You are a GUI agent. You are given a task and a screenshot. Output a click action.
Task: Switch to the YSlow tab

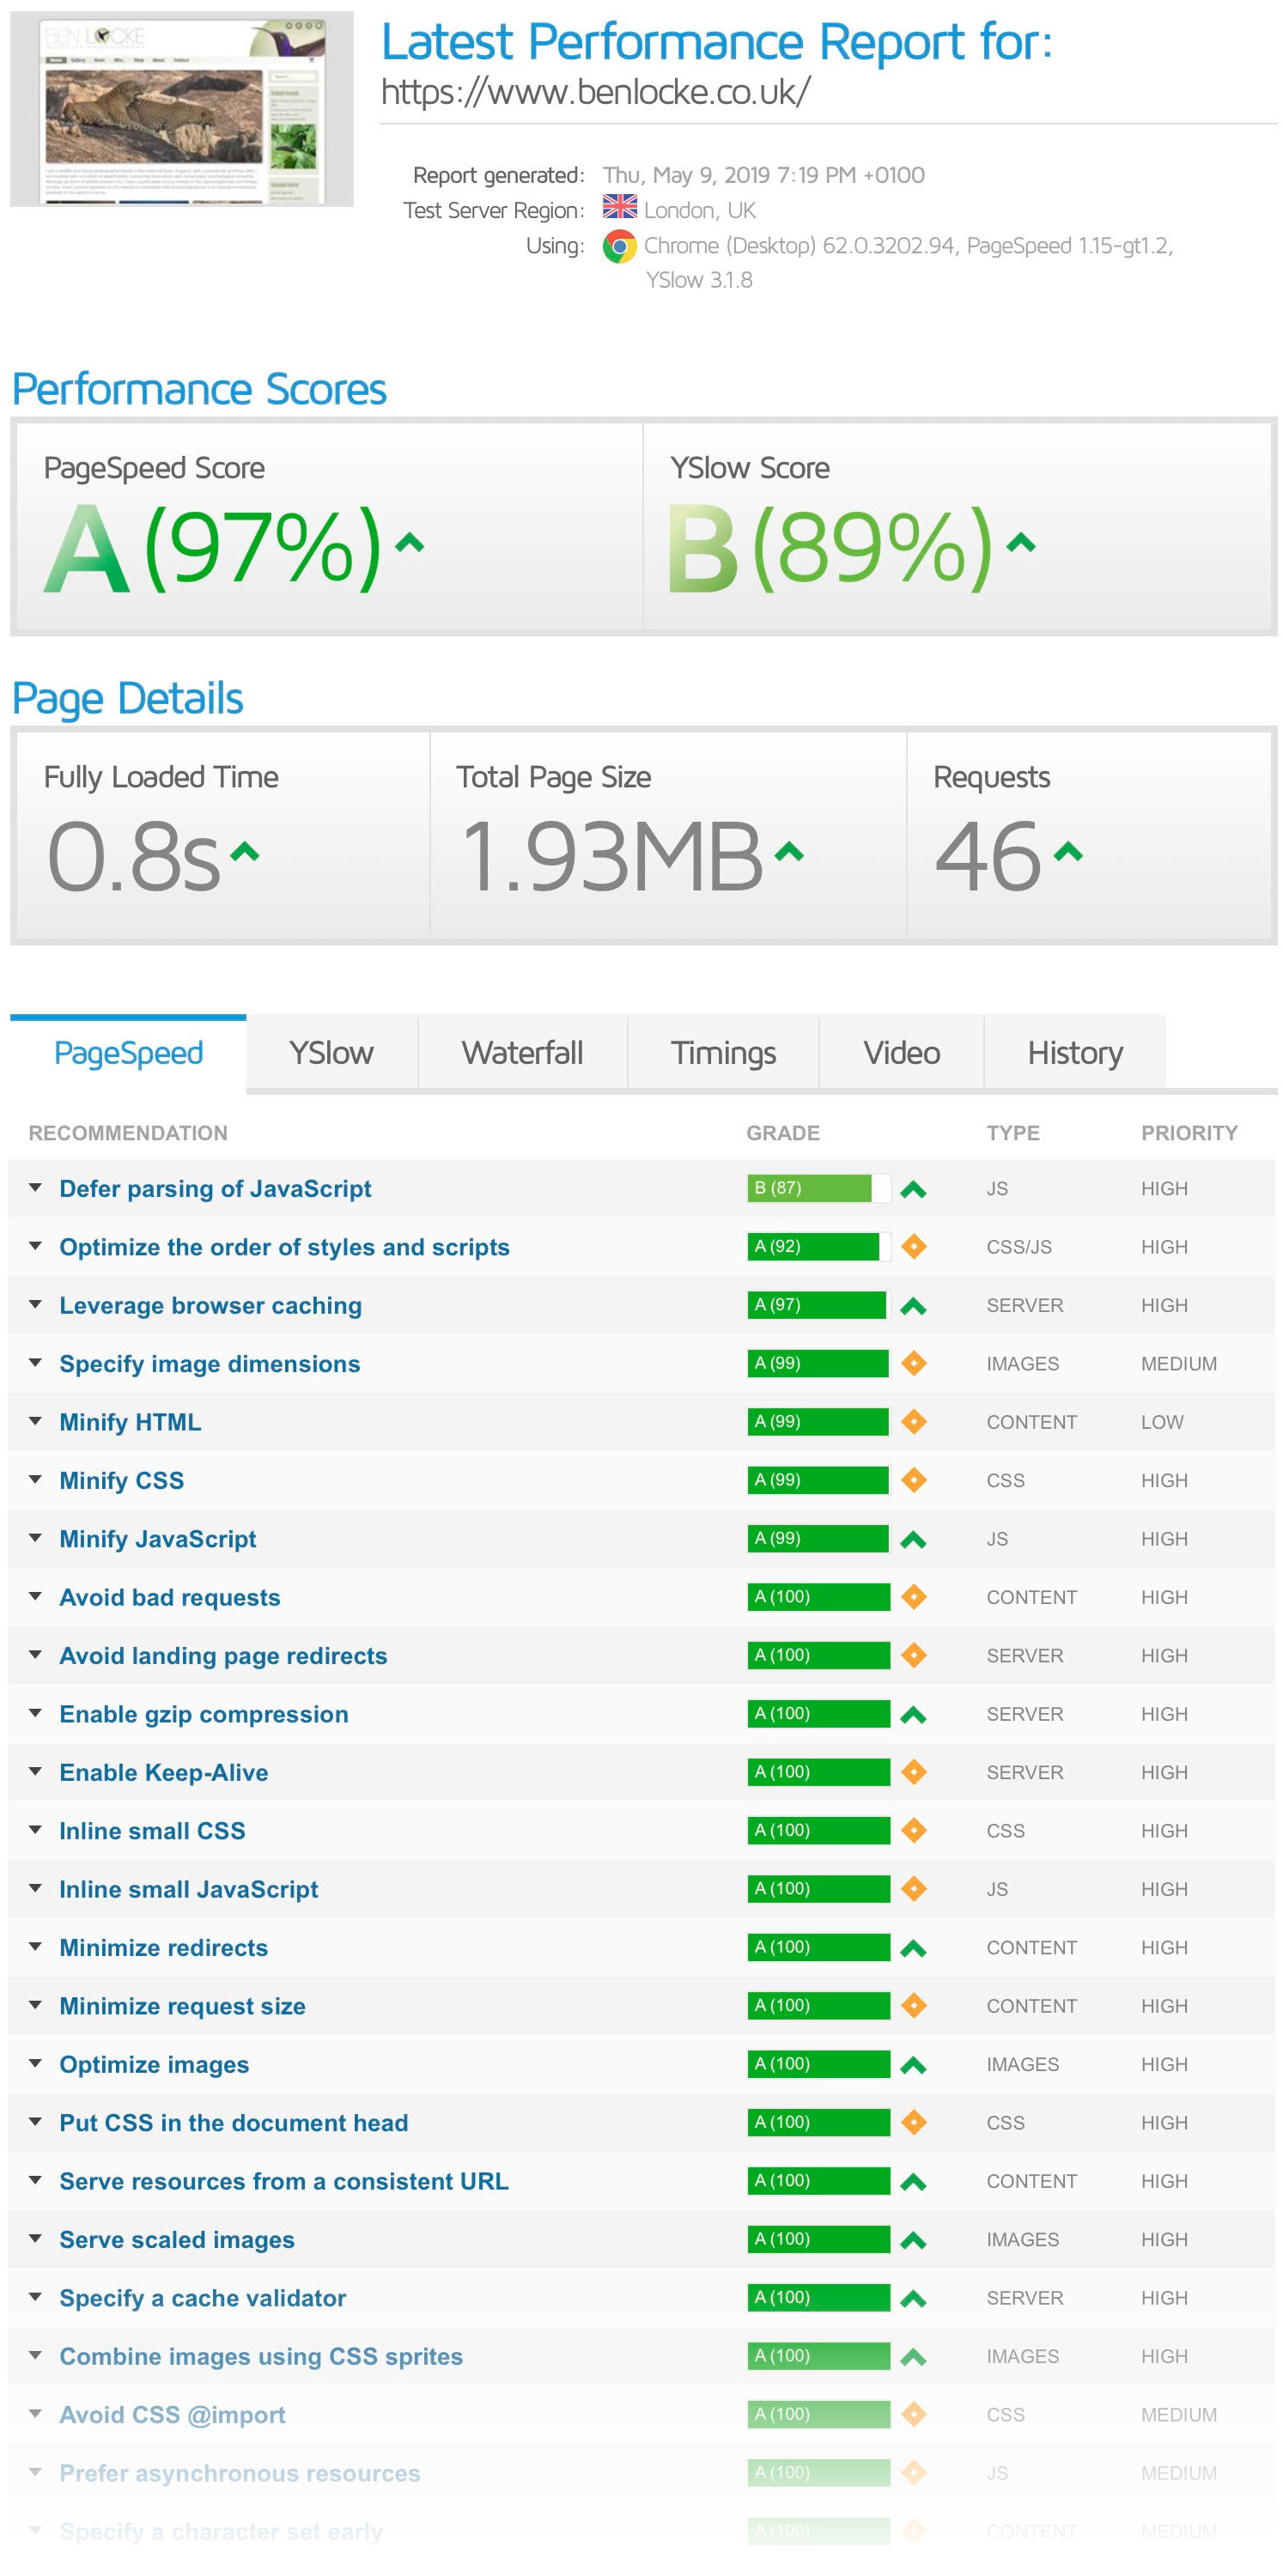(331, 1052)
